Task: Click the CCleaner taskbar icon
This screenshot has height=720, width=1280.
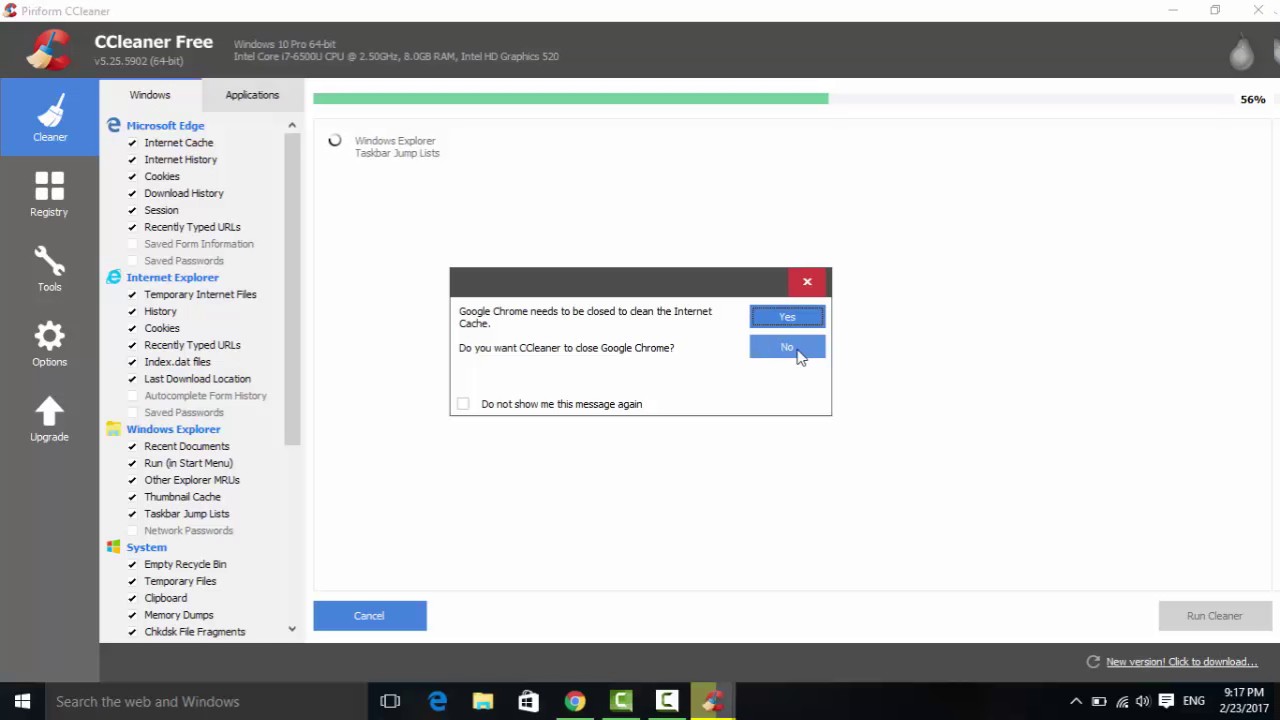Action: pyautogui.click(x=713, y=701)
